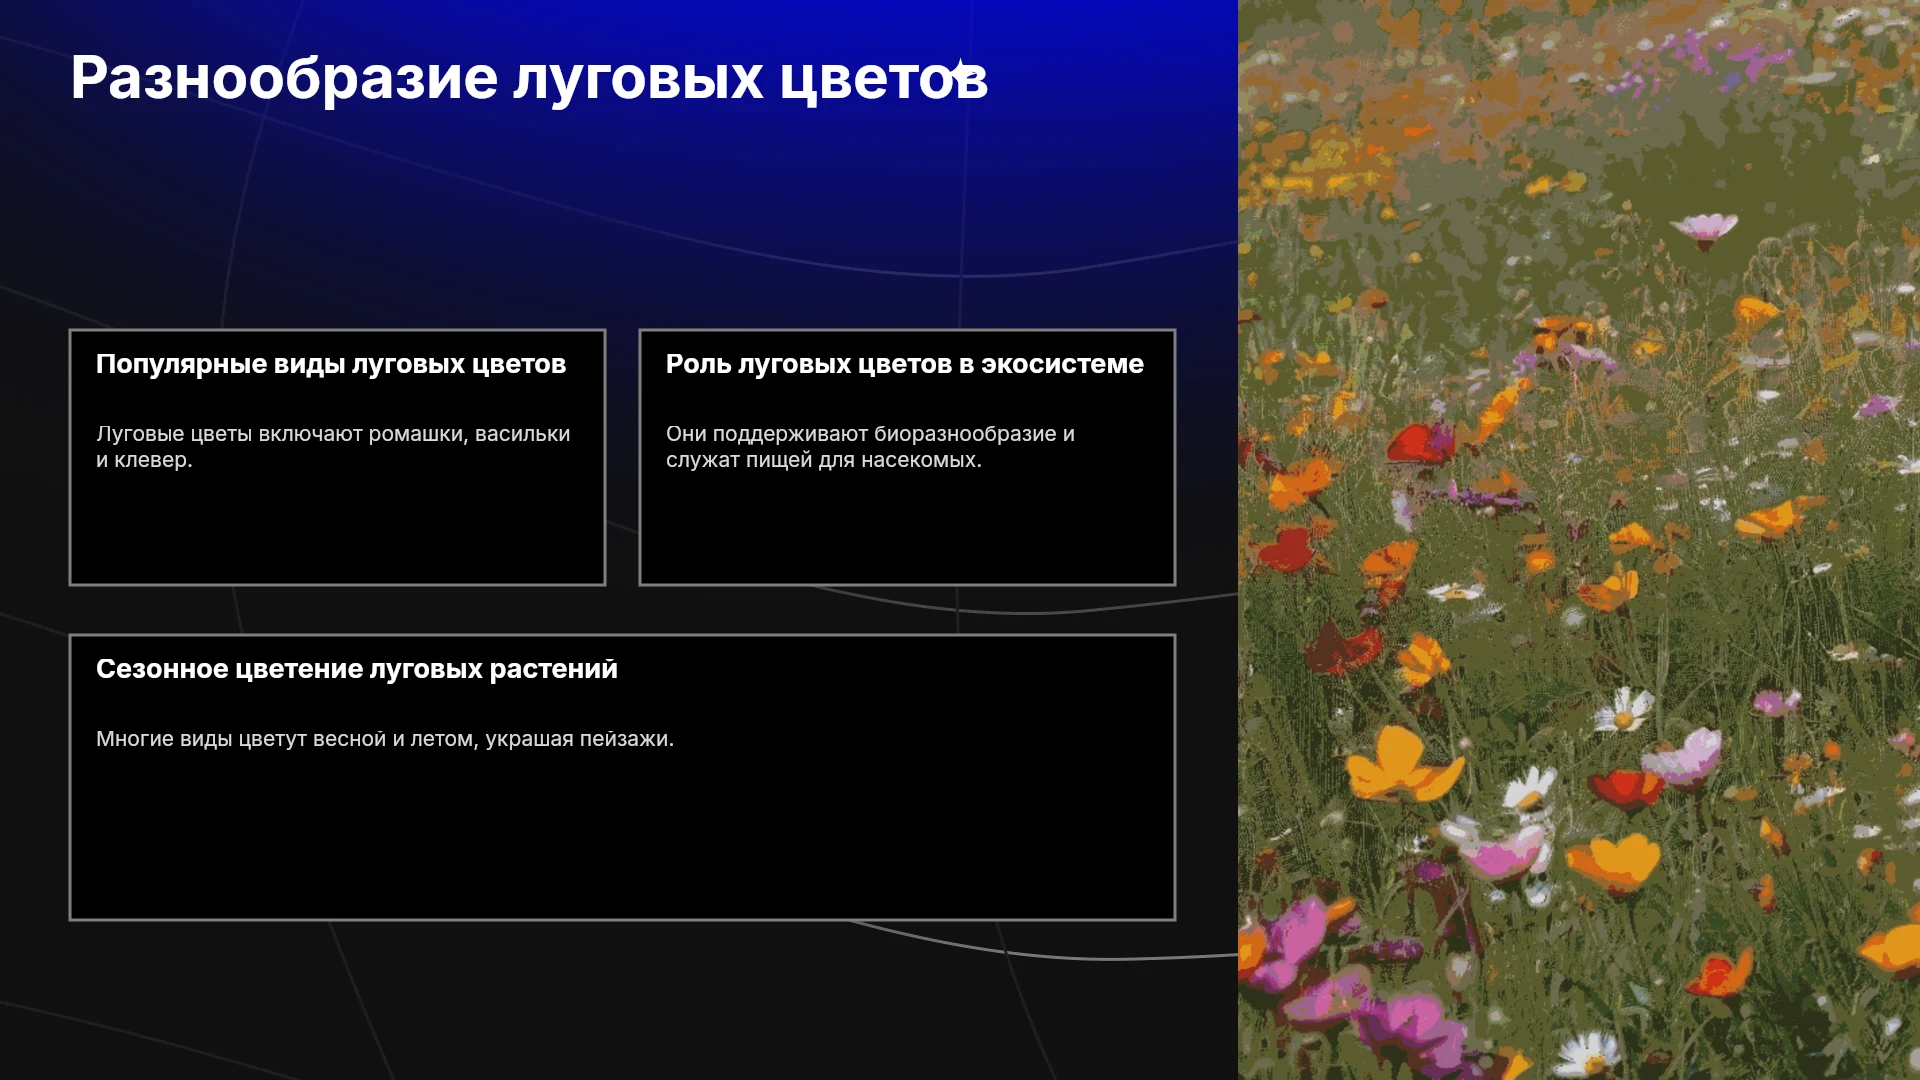The image size is (1920, 1080).
Task: Select the slide title Разнообразие луговых цветов
Action: click(529, 78)
